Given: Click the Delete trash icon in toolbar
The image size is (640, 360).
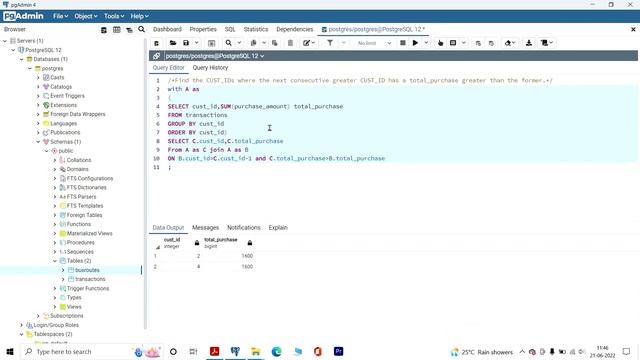Looking at the screenshot, I should click(x=290, y=43).
